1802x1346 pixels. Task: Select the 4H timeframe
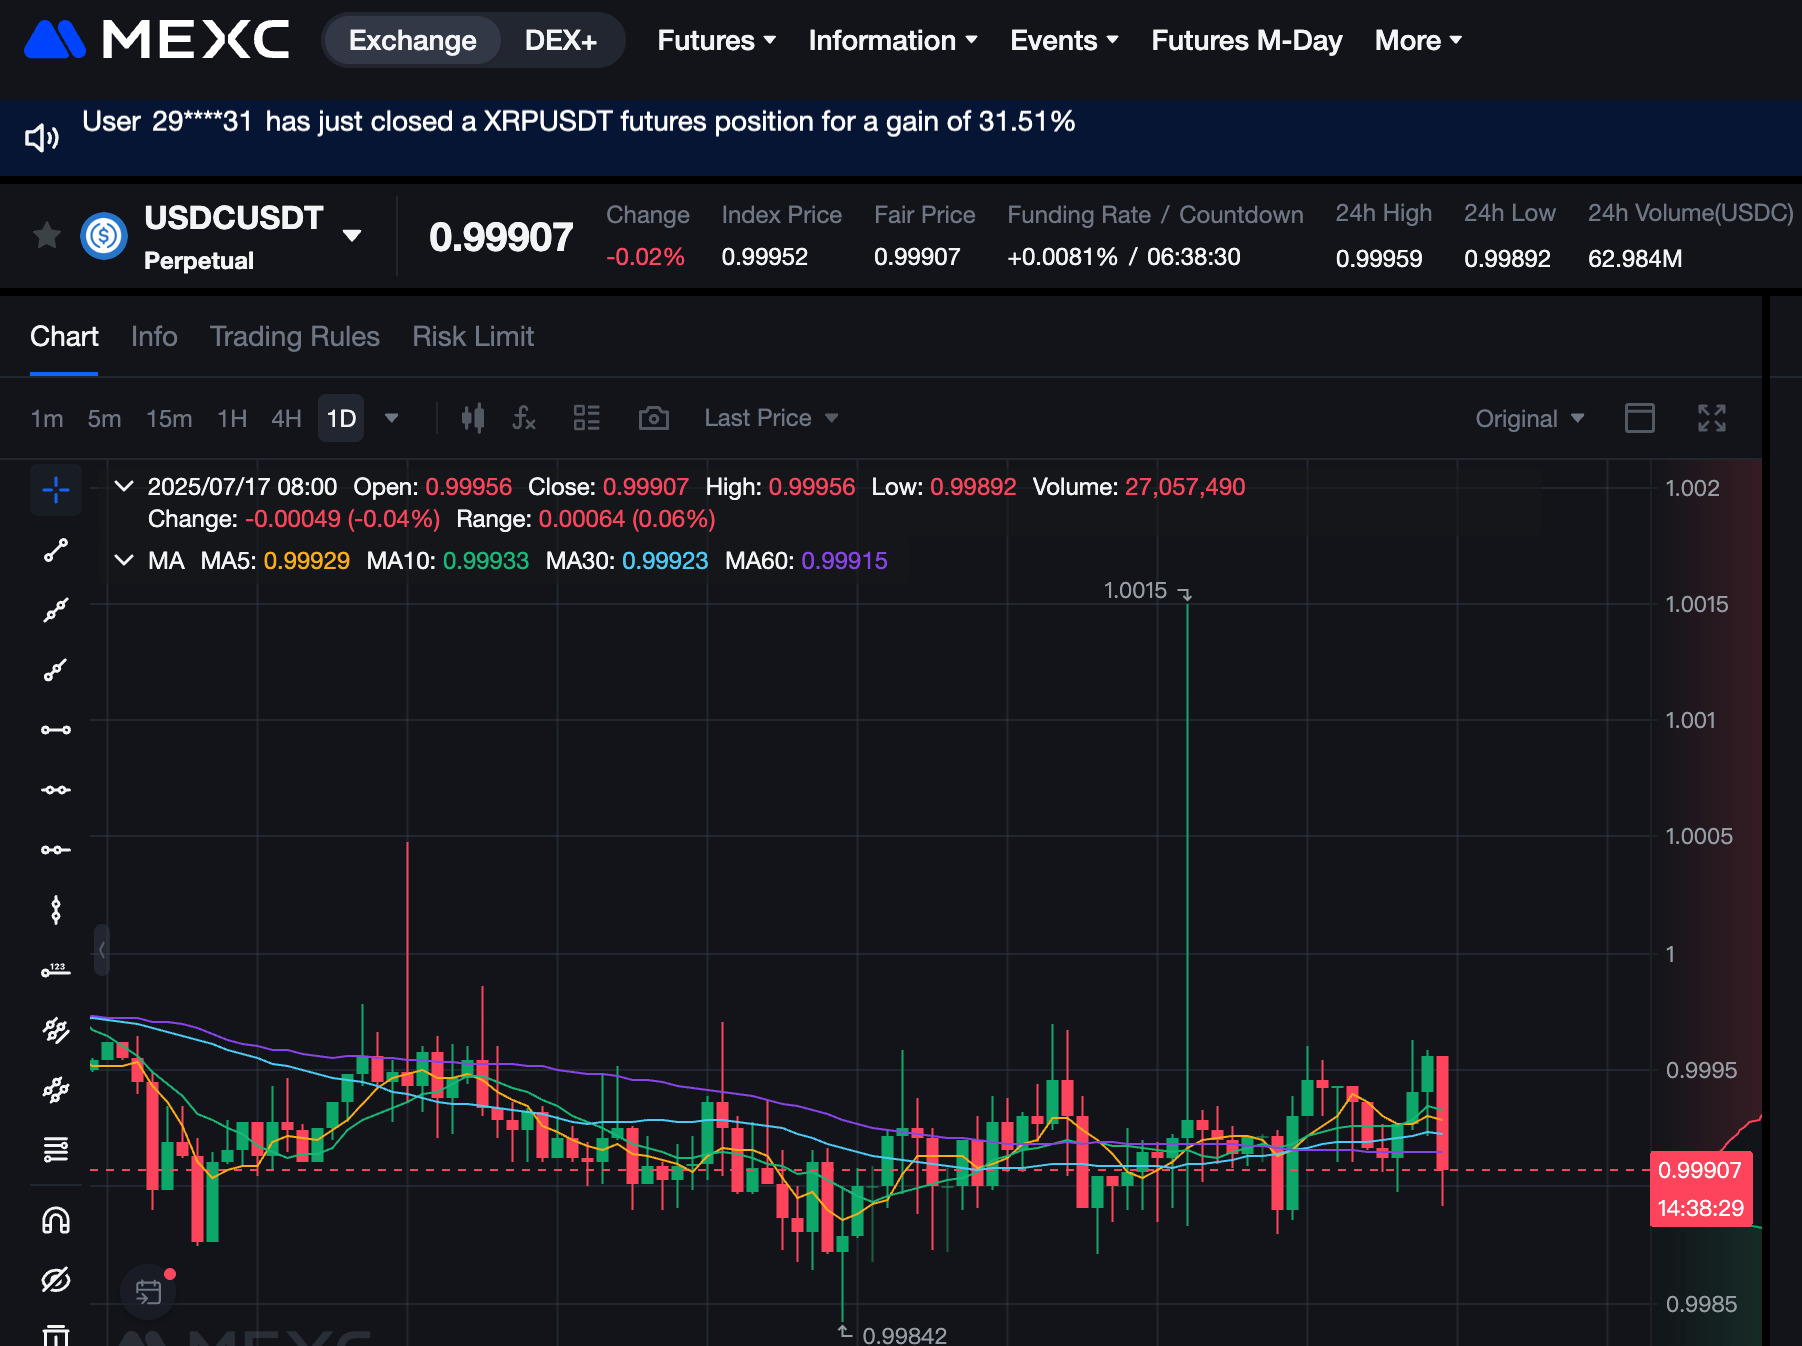coord(286,418)
